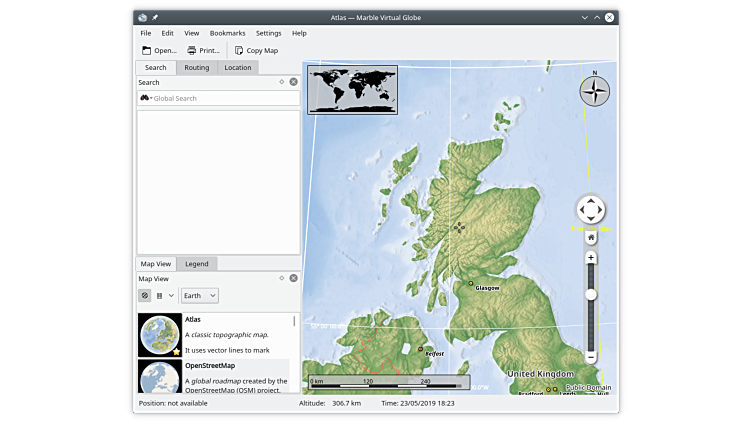This screenshot has width=752, height=423.
Task: Click the Open toolbar icon
Action: click(x=147, y=50)
